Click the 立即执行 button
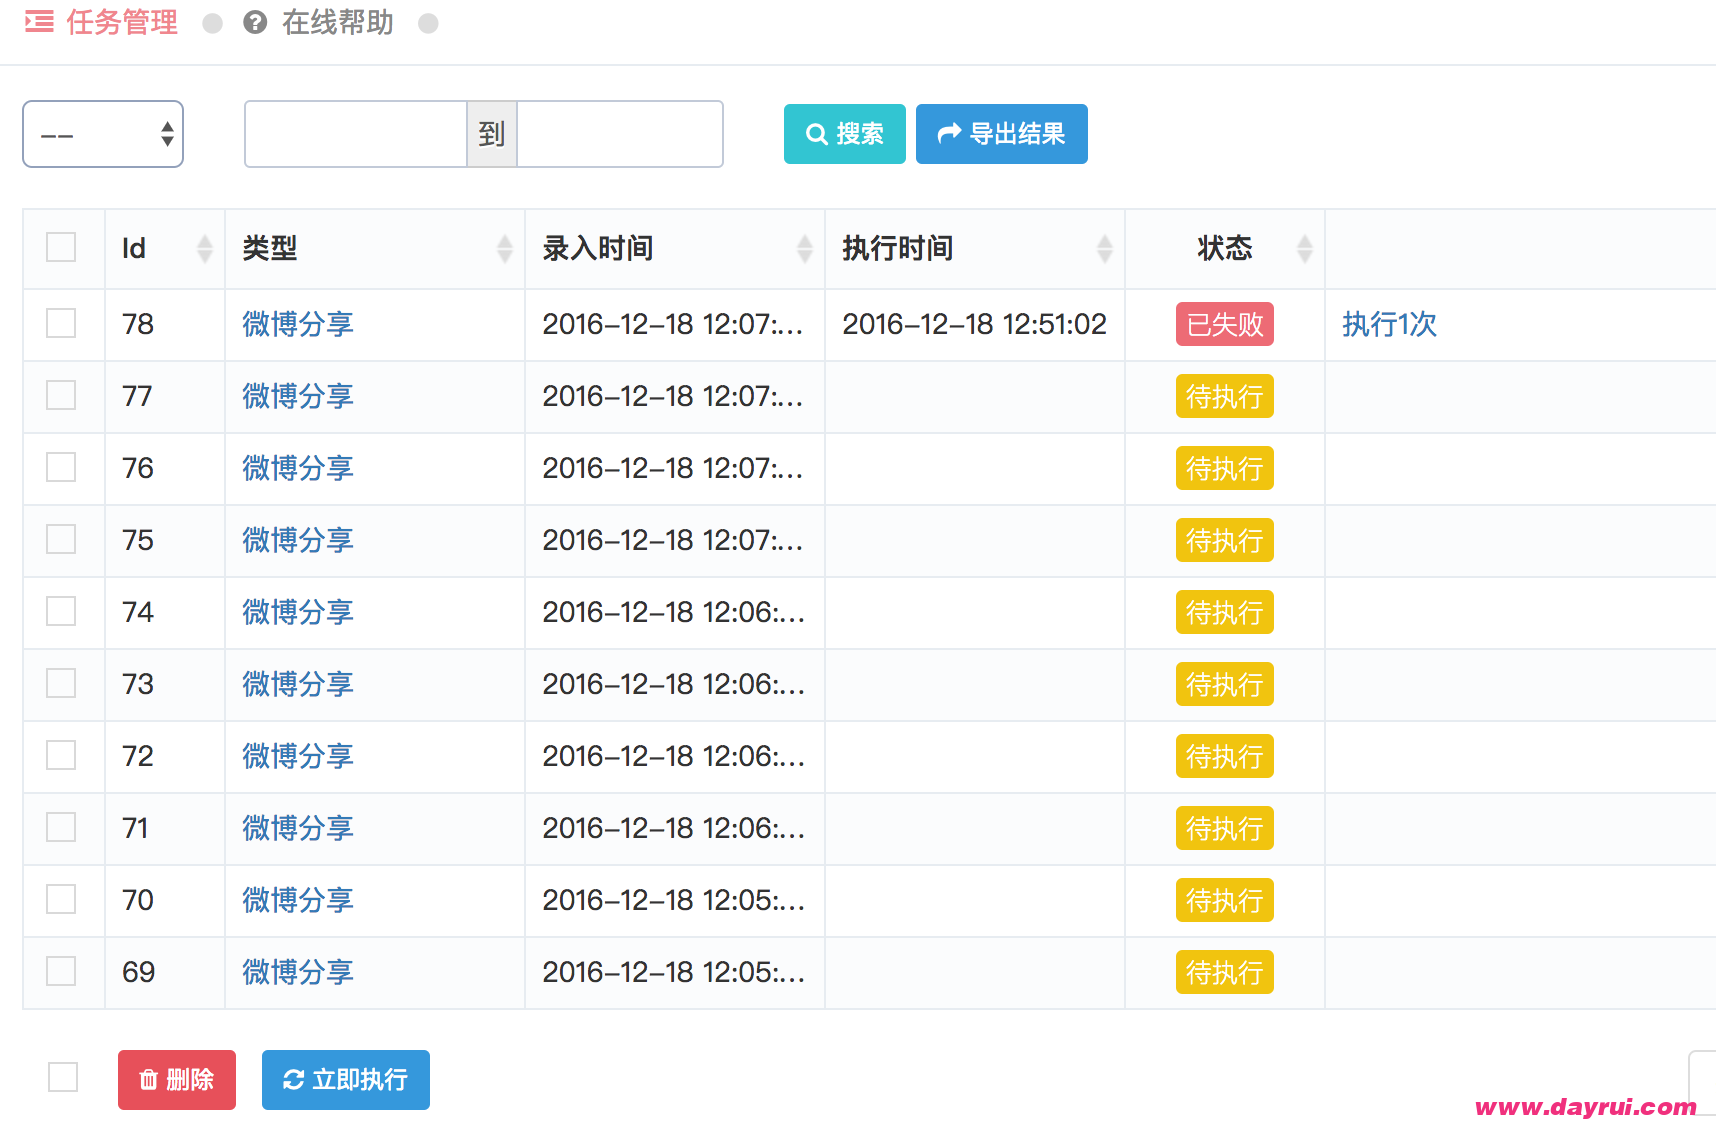Viewport: 1716px width, 1124px height. [346, 1080]
